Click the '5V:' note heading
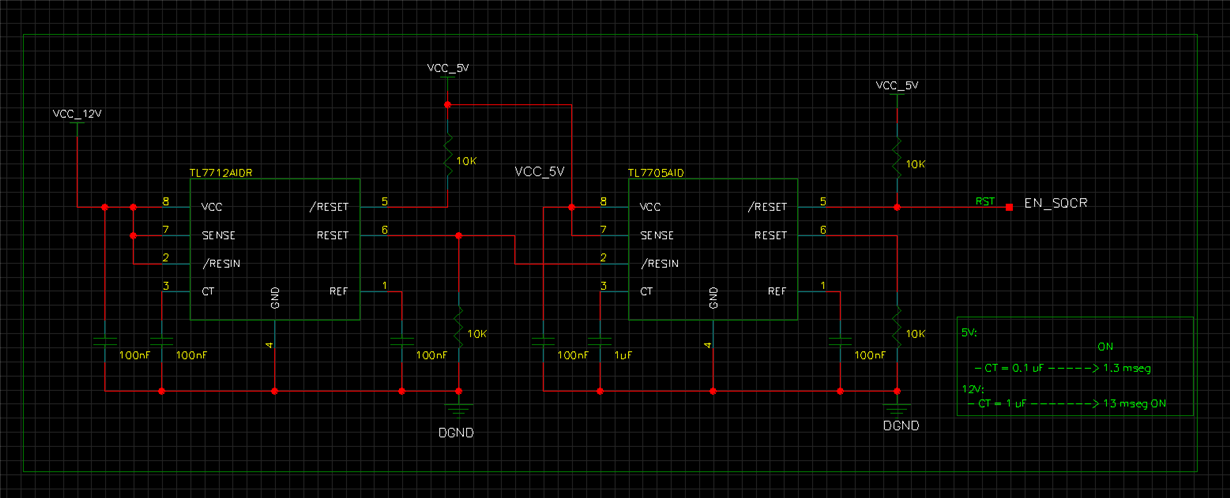 (969, 331)
